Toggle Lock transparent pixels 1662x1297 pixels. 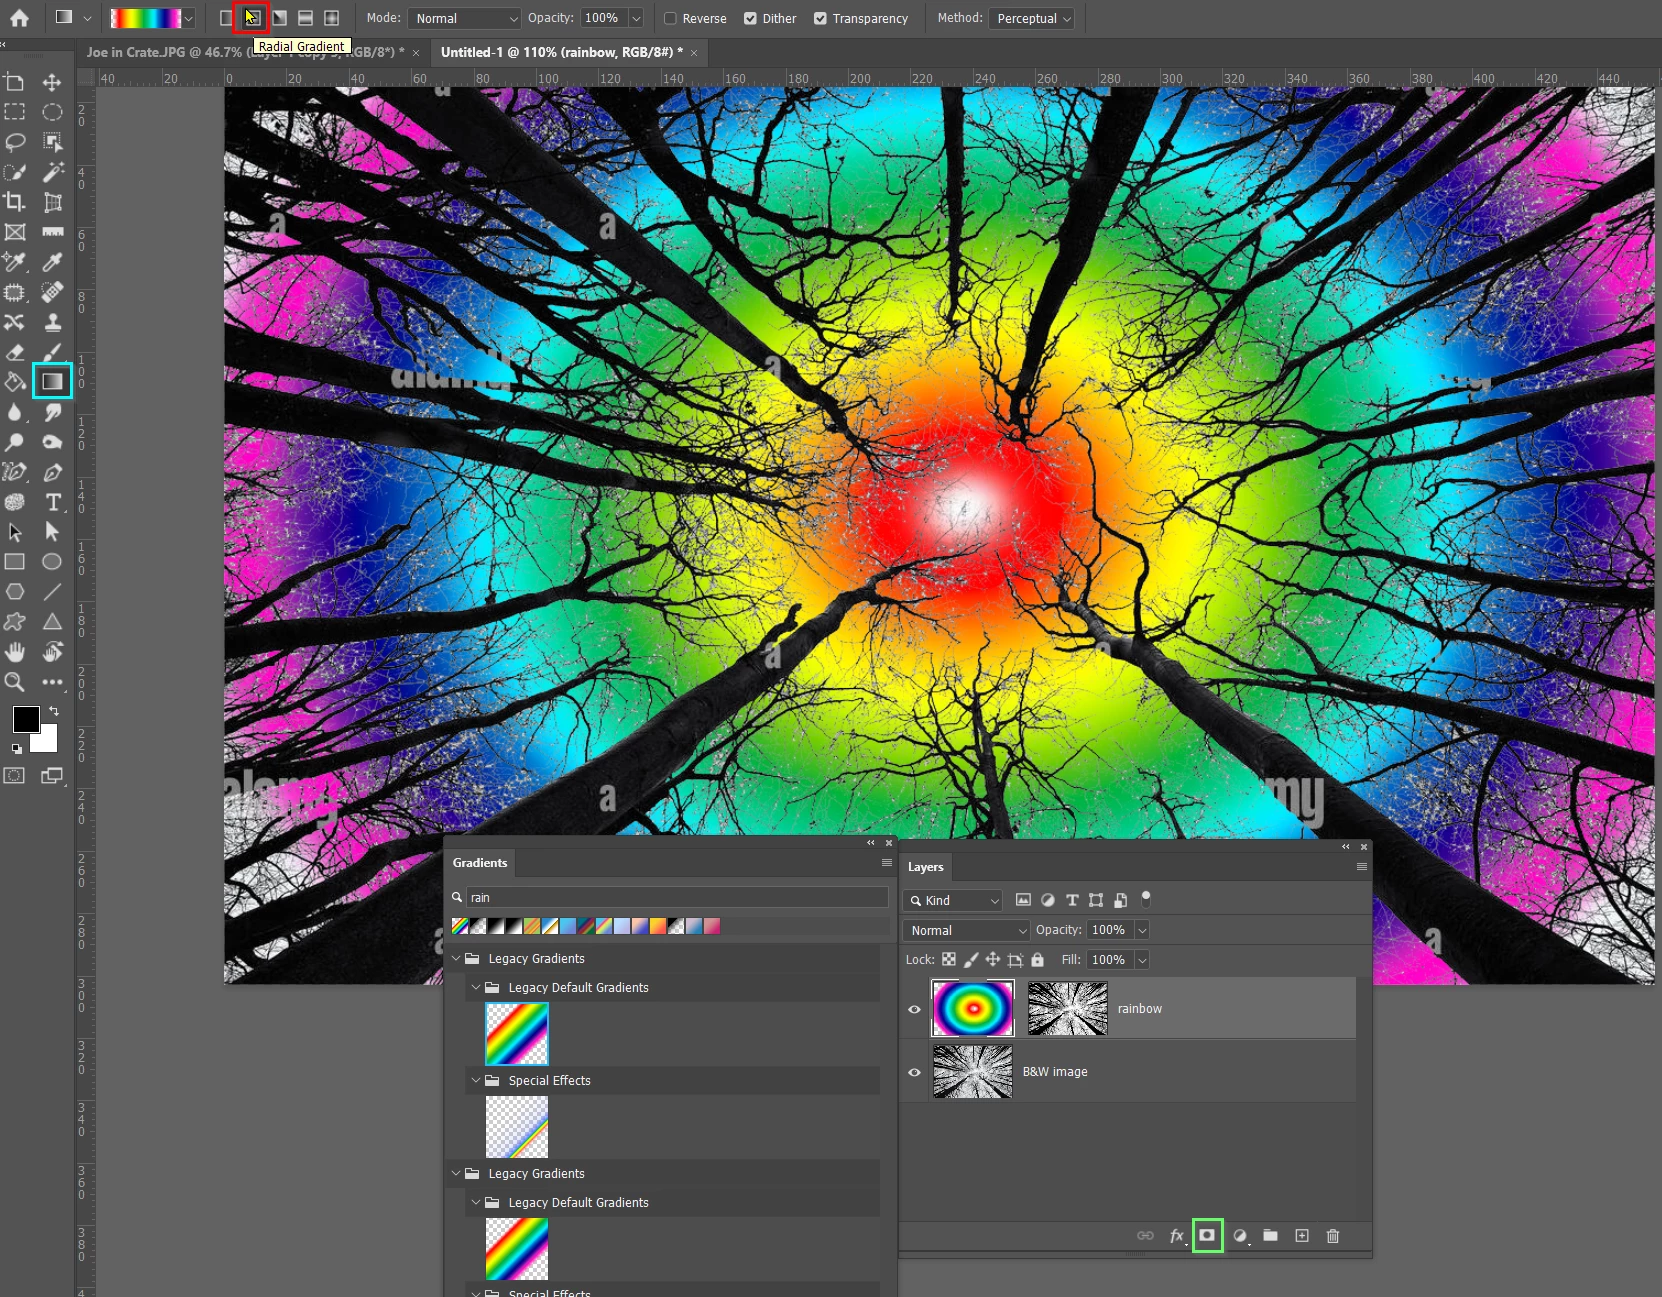click(x=949, y=959)
